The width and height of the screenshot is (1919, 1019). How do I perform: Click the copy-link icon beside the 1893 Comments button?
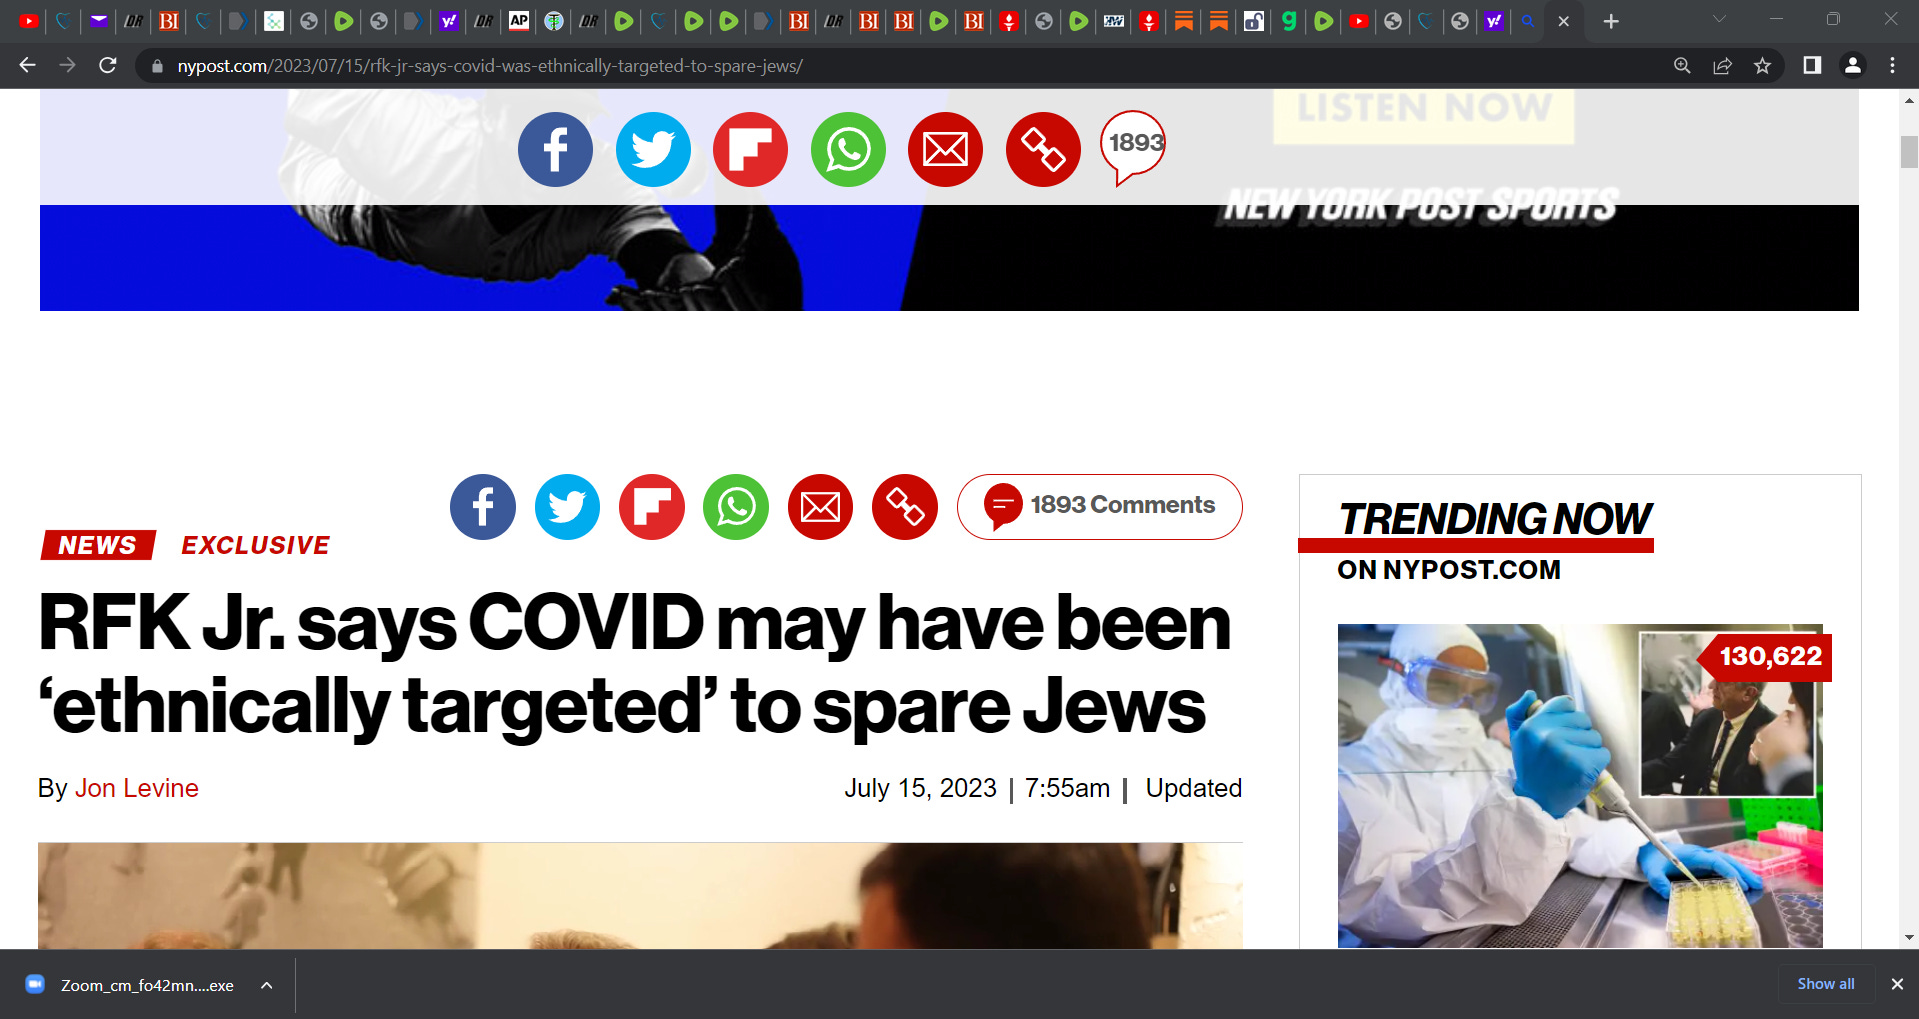(905, 507)
